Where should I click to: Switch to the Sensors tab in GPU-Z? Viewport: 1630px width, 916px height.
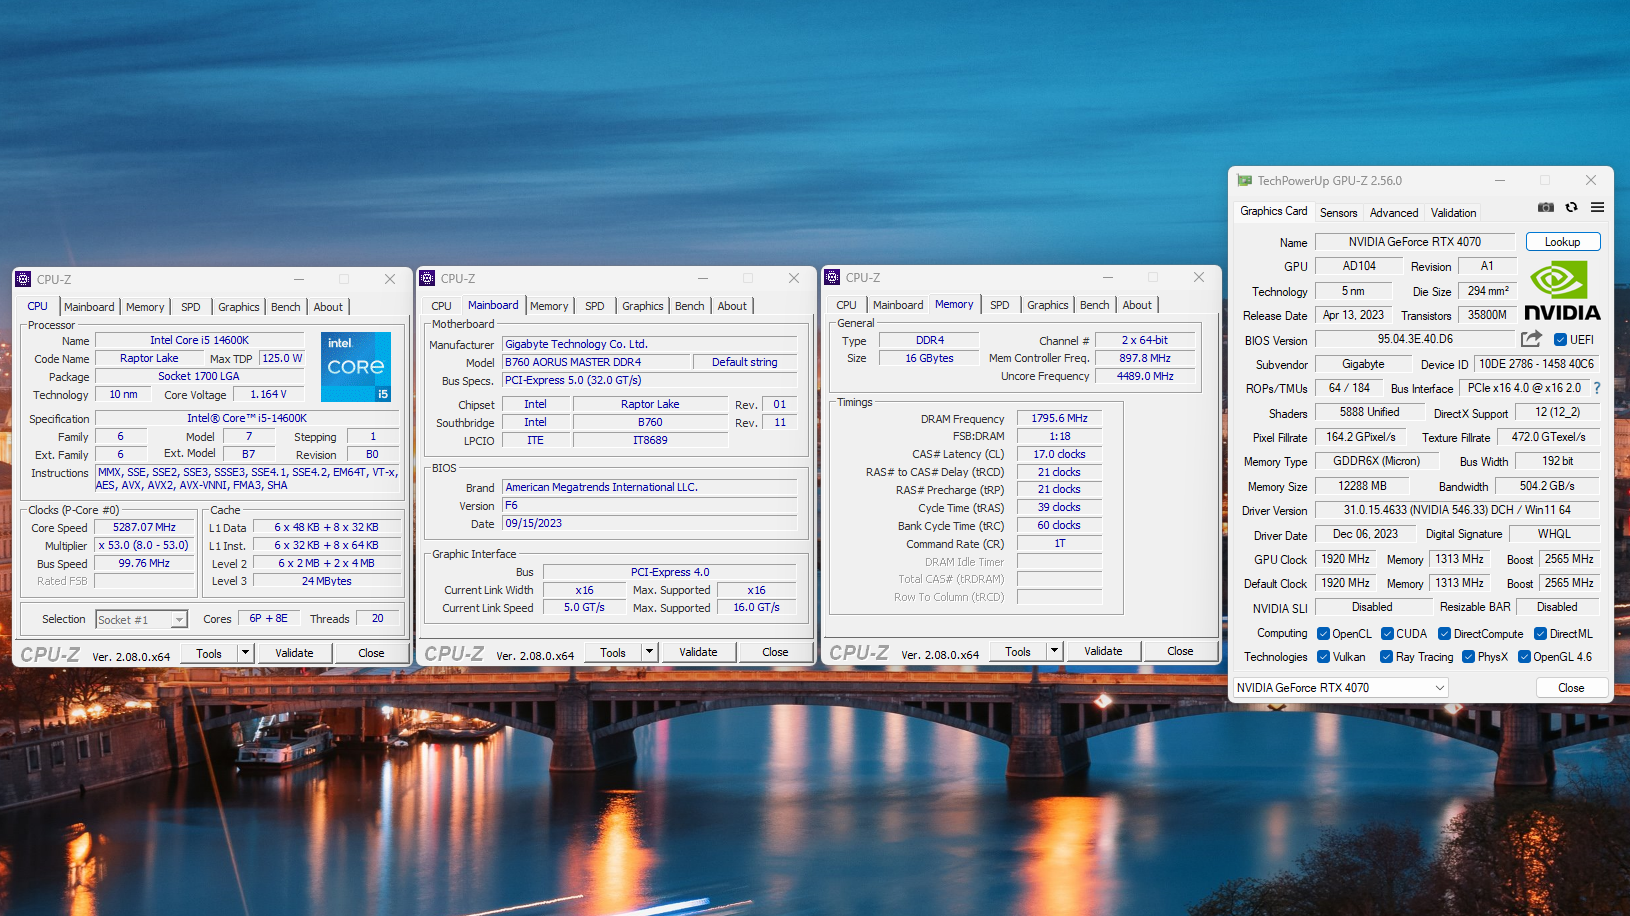[1338, 213]
